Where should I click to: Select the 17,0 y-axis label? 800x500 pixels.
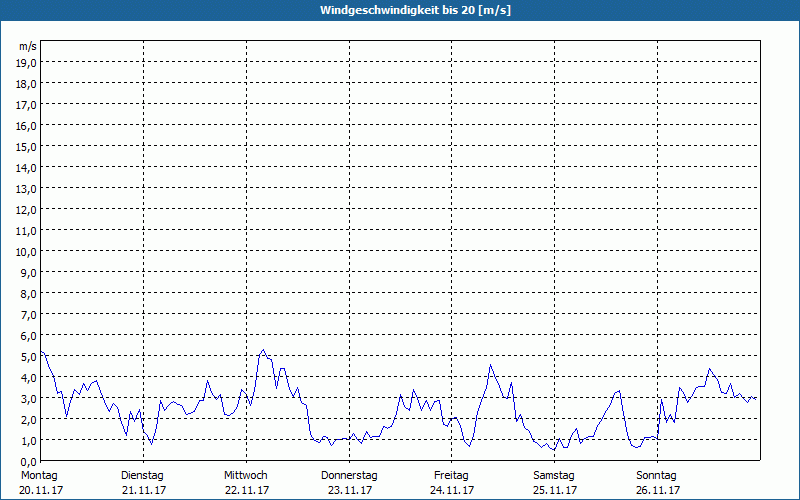[27, 105]
